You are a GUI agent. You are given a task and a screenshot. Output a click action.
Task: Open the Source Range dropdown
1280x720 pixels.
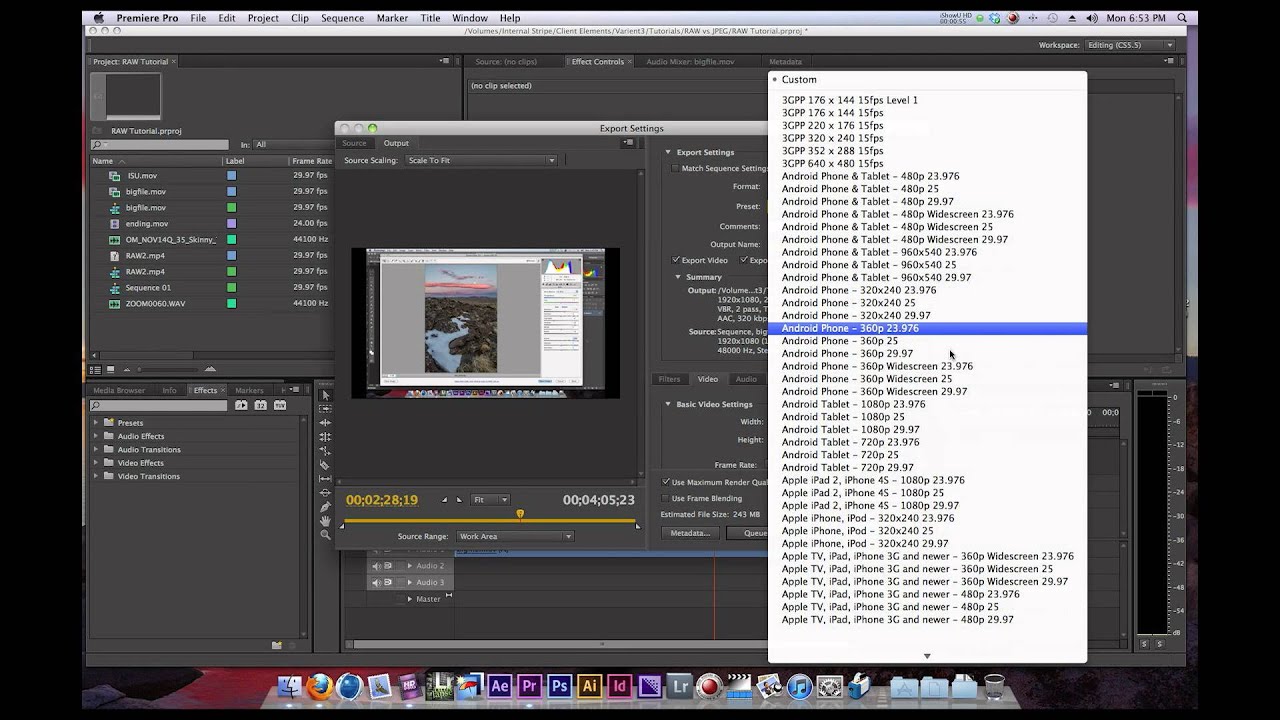tap(514, 536)
